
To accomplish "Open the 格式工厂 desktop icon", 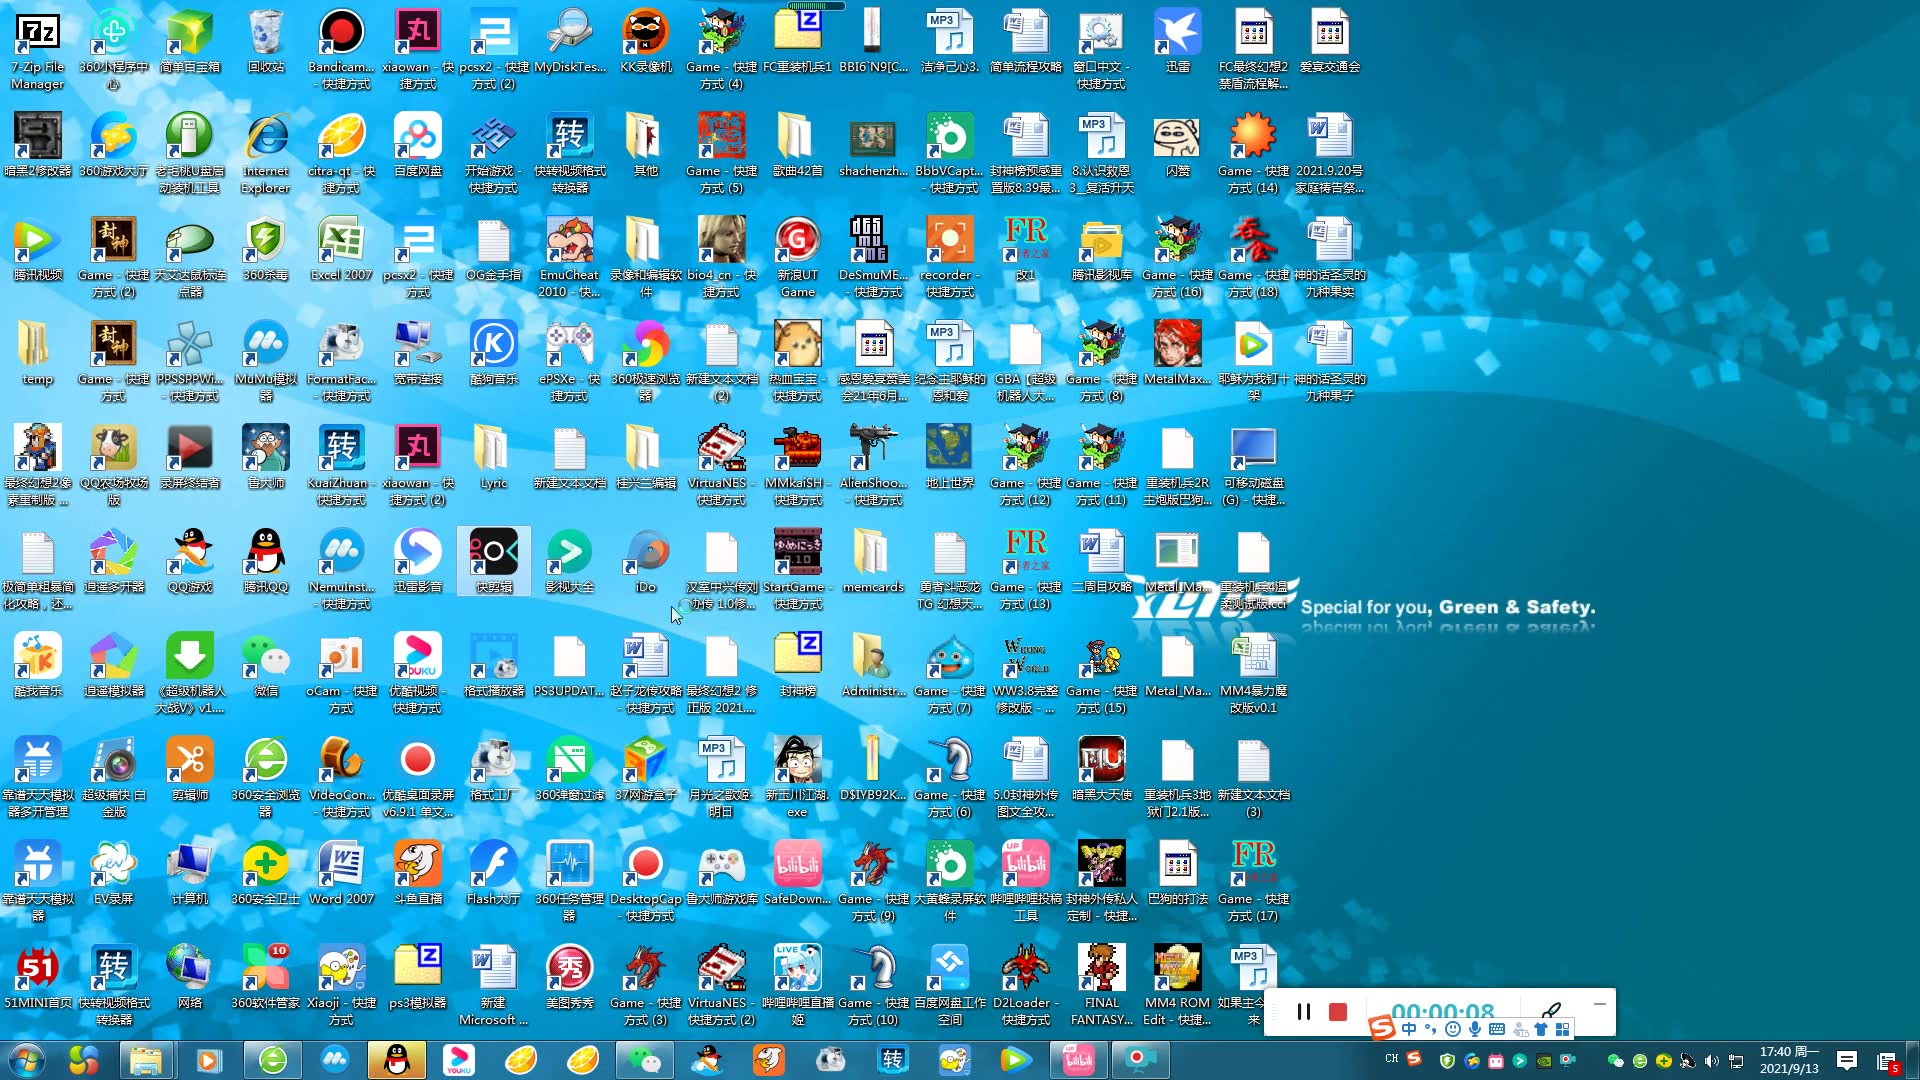I will coord(494,769).
